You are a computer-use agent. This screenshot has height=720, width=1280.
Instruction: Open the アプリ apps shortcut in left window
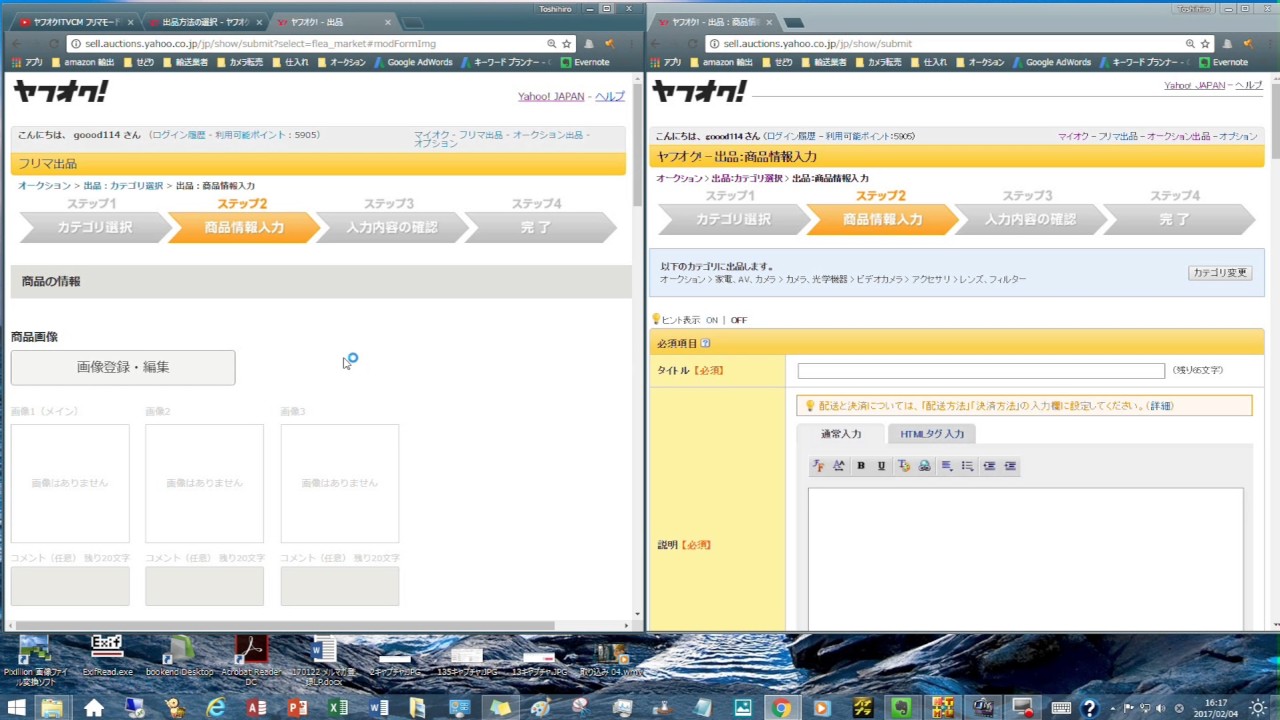click(x=27, y=62)
